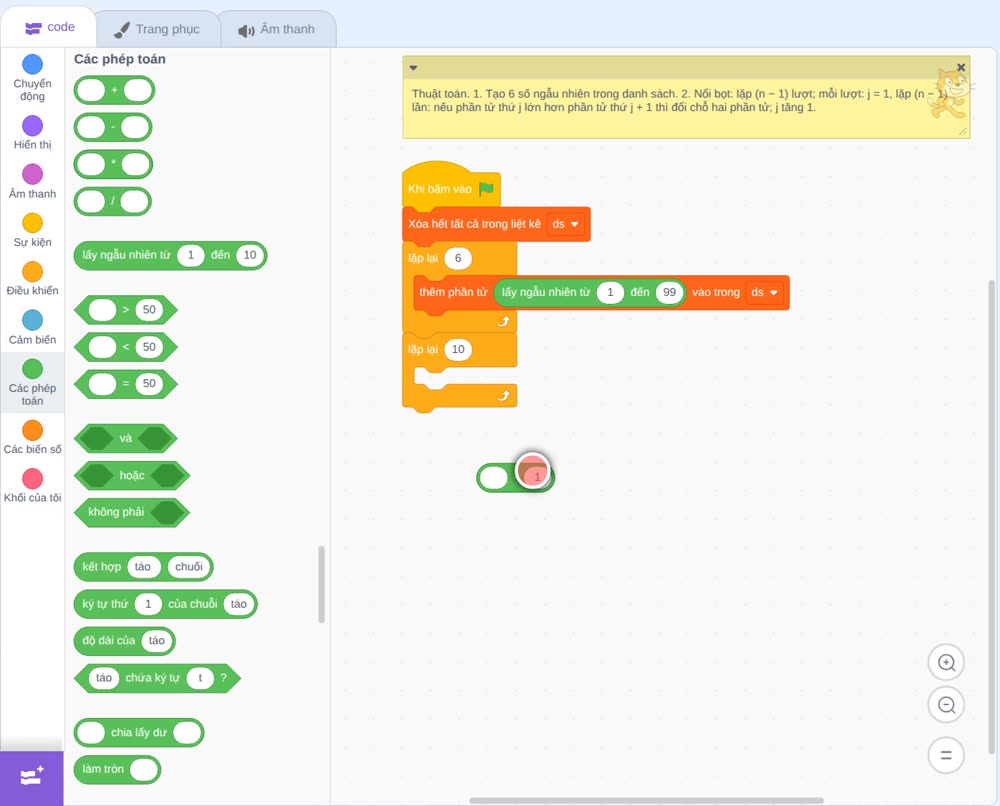Switch to the Âm thanh tab
Screen dimensions: 1000x806
pos(277,29)
